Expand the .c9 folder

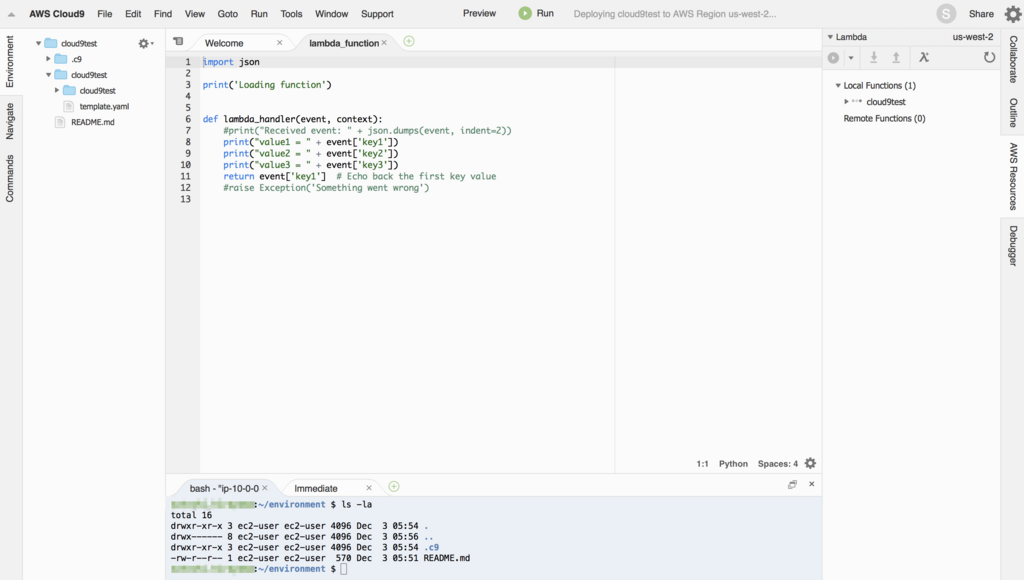click(x=48, y=59)
